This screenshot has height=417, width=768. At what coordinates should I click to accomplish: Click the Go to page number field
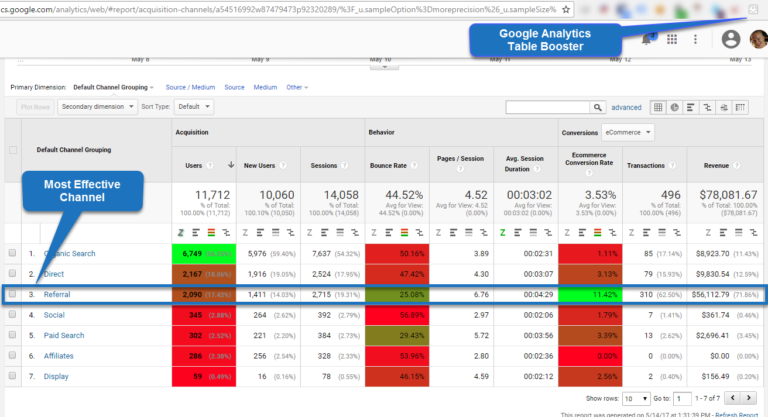pos(682,398)
